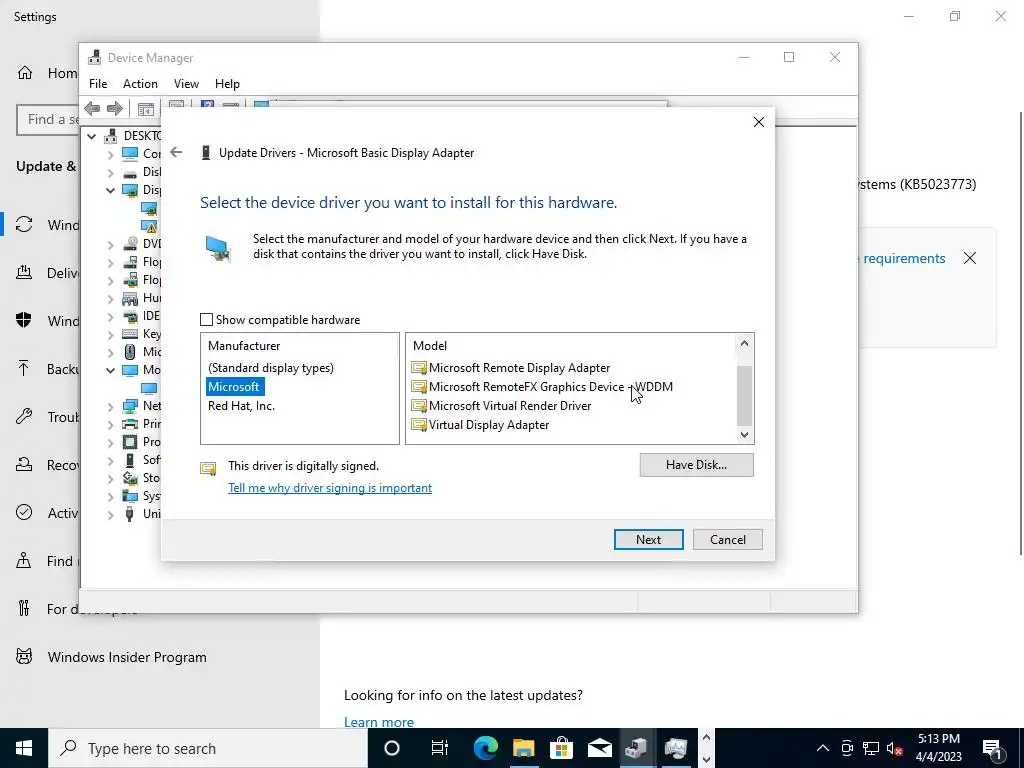The width and height of the screenshot is (1024, 768).
Task: Open View menu in Device Manager
Action: click(x=186, y=84)
